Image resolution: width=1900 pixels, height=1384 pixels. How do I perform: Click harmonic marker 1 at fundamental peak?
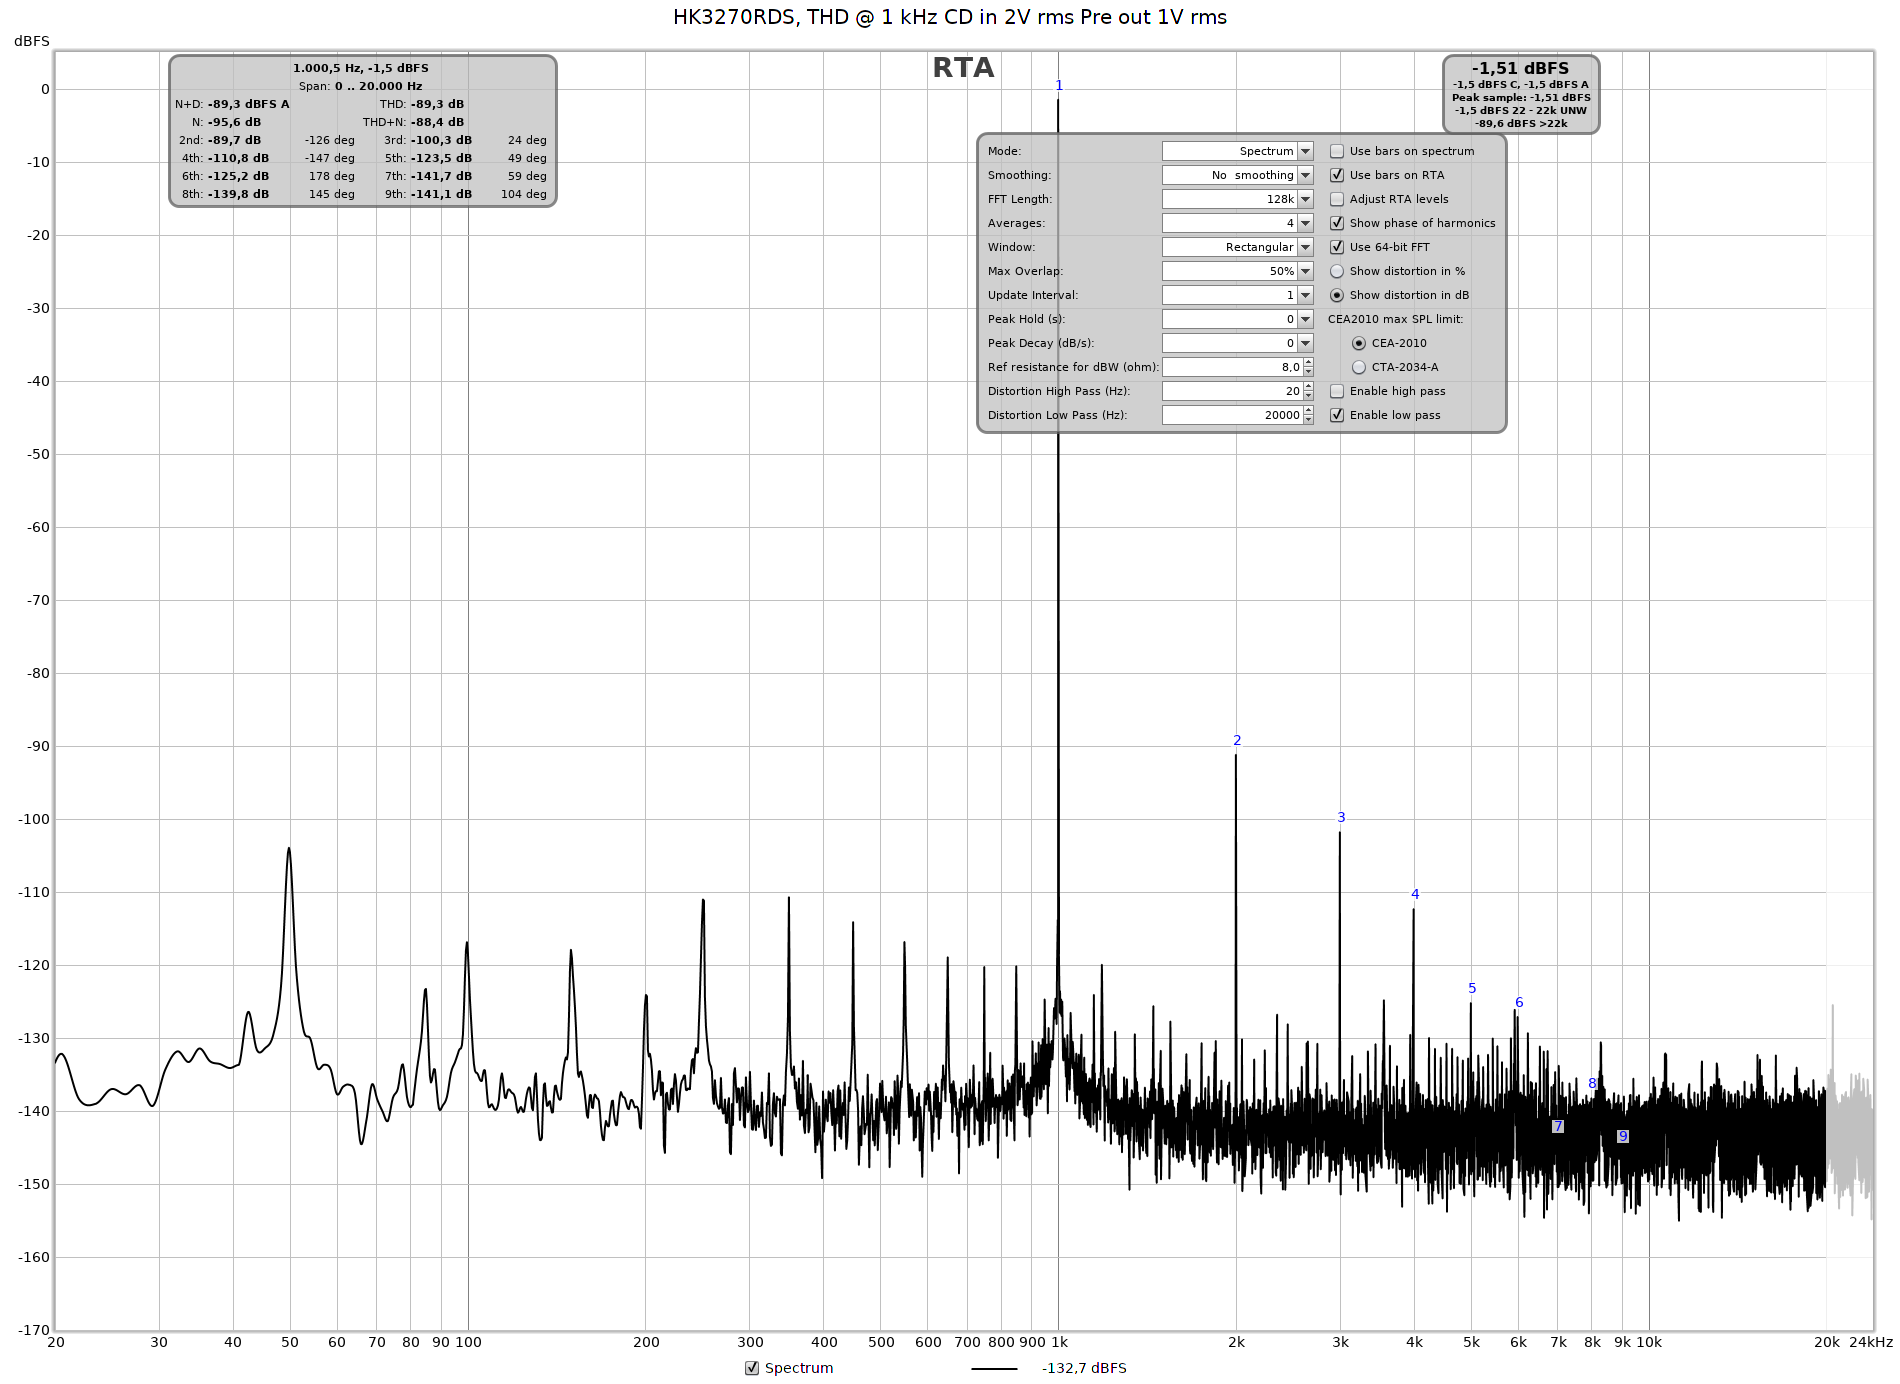click(x=1059, y=86)
